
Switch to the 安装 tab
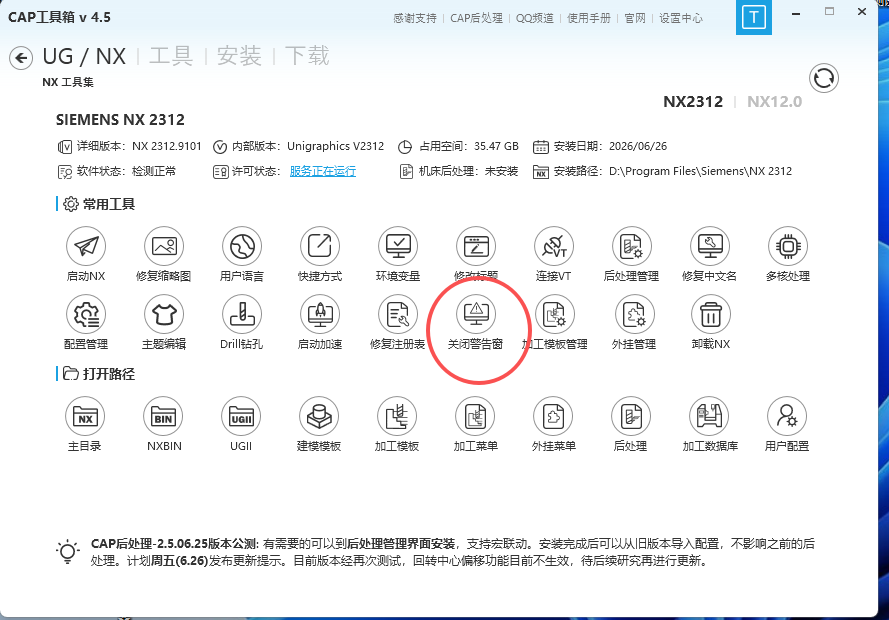click(x=239, y=57)
